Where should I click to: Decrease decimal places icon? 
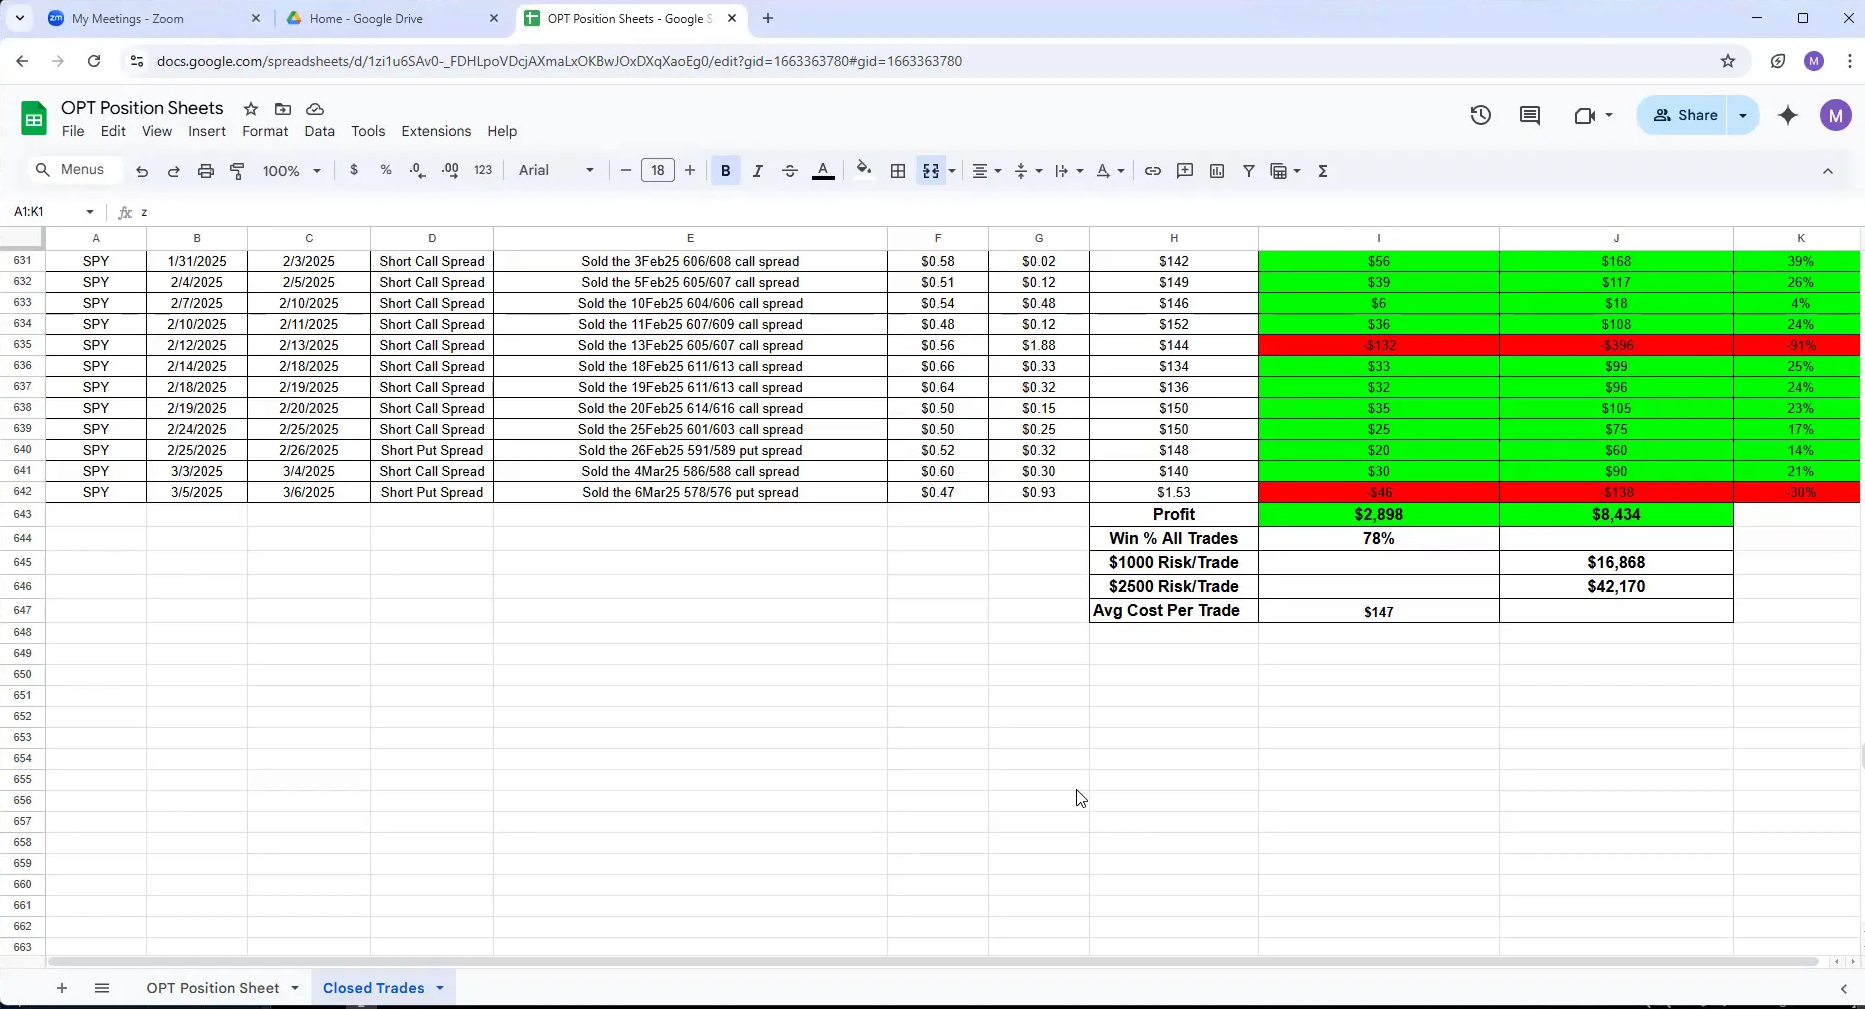tap(418, 171)
